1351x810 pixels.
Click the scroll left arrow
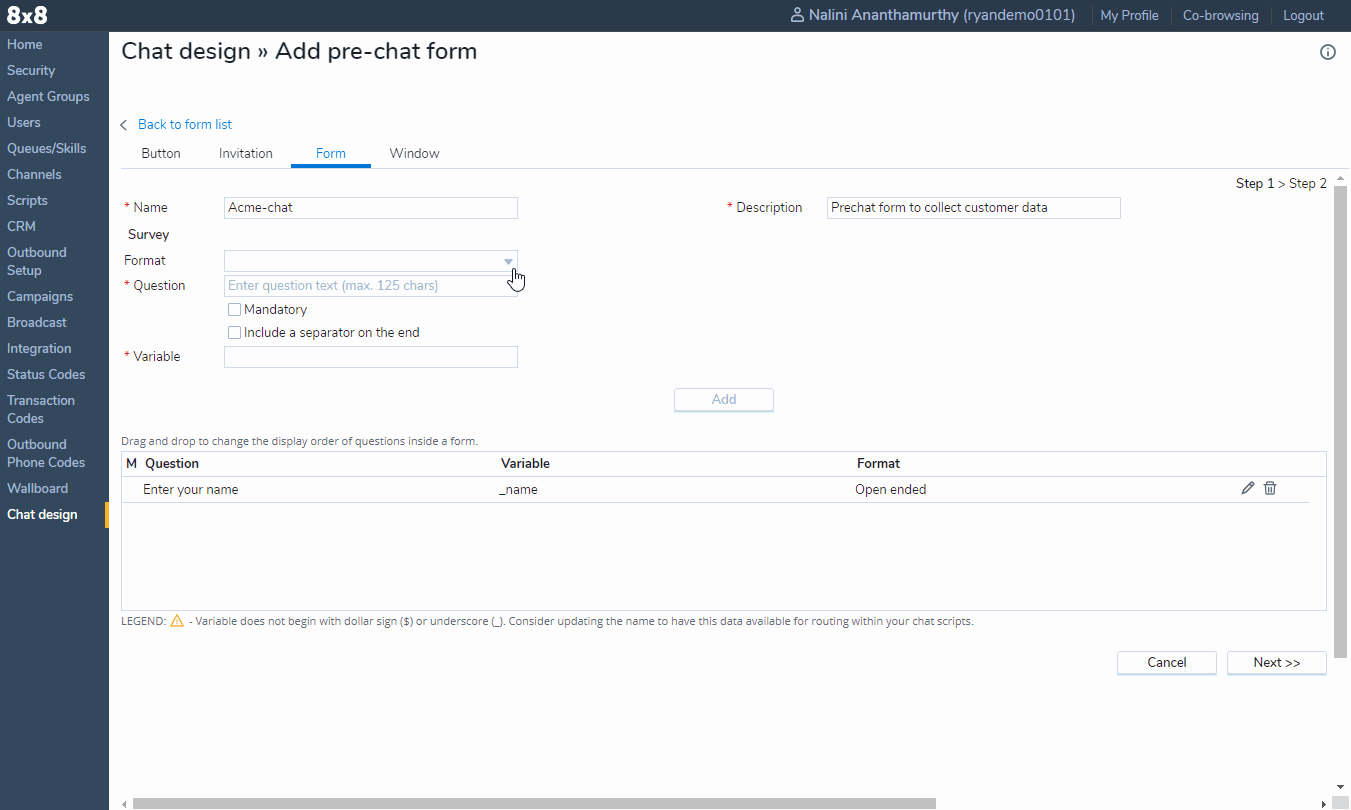(x=124, y=803)
